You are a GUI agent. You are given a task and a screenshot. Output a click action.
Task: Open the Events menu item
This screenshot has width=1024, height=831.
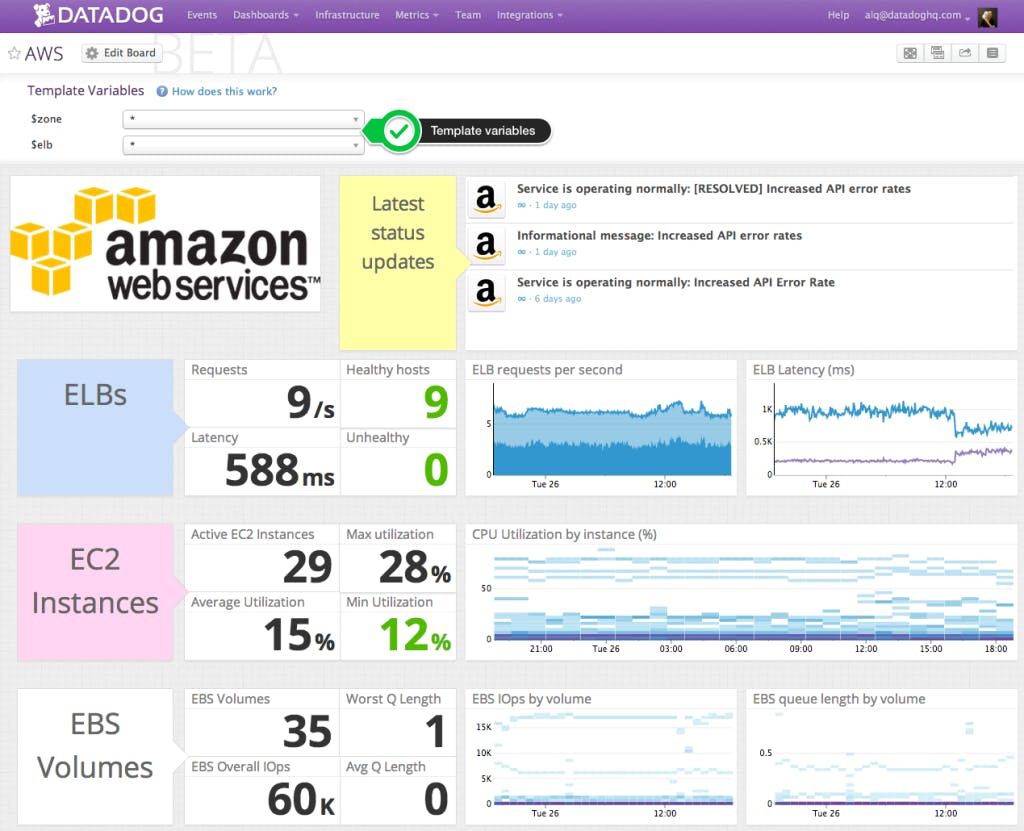(202, 15)
